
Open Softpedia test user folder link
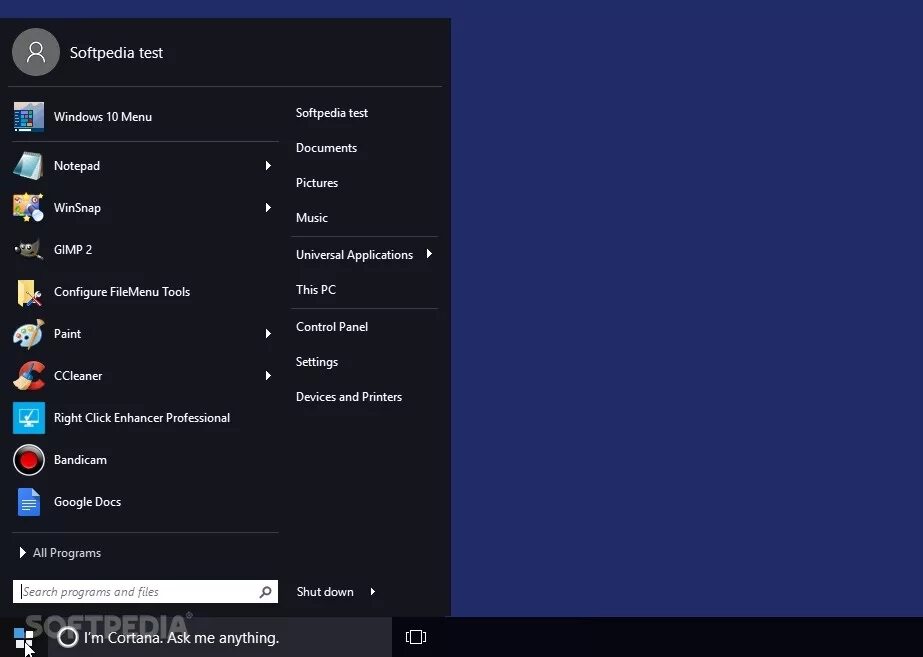point(331,113)
